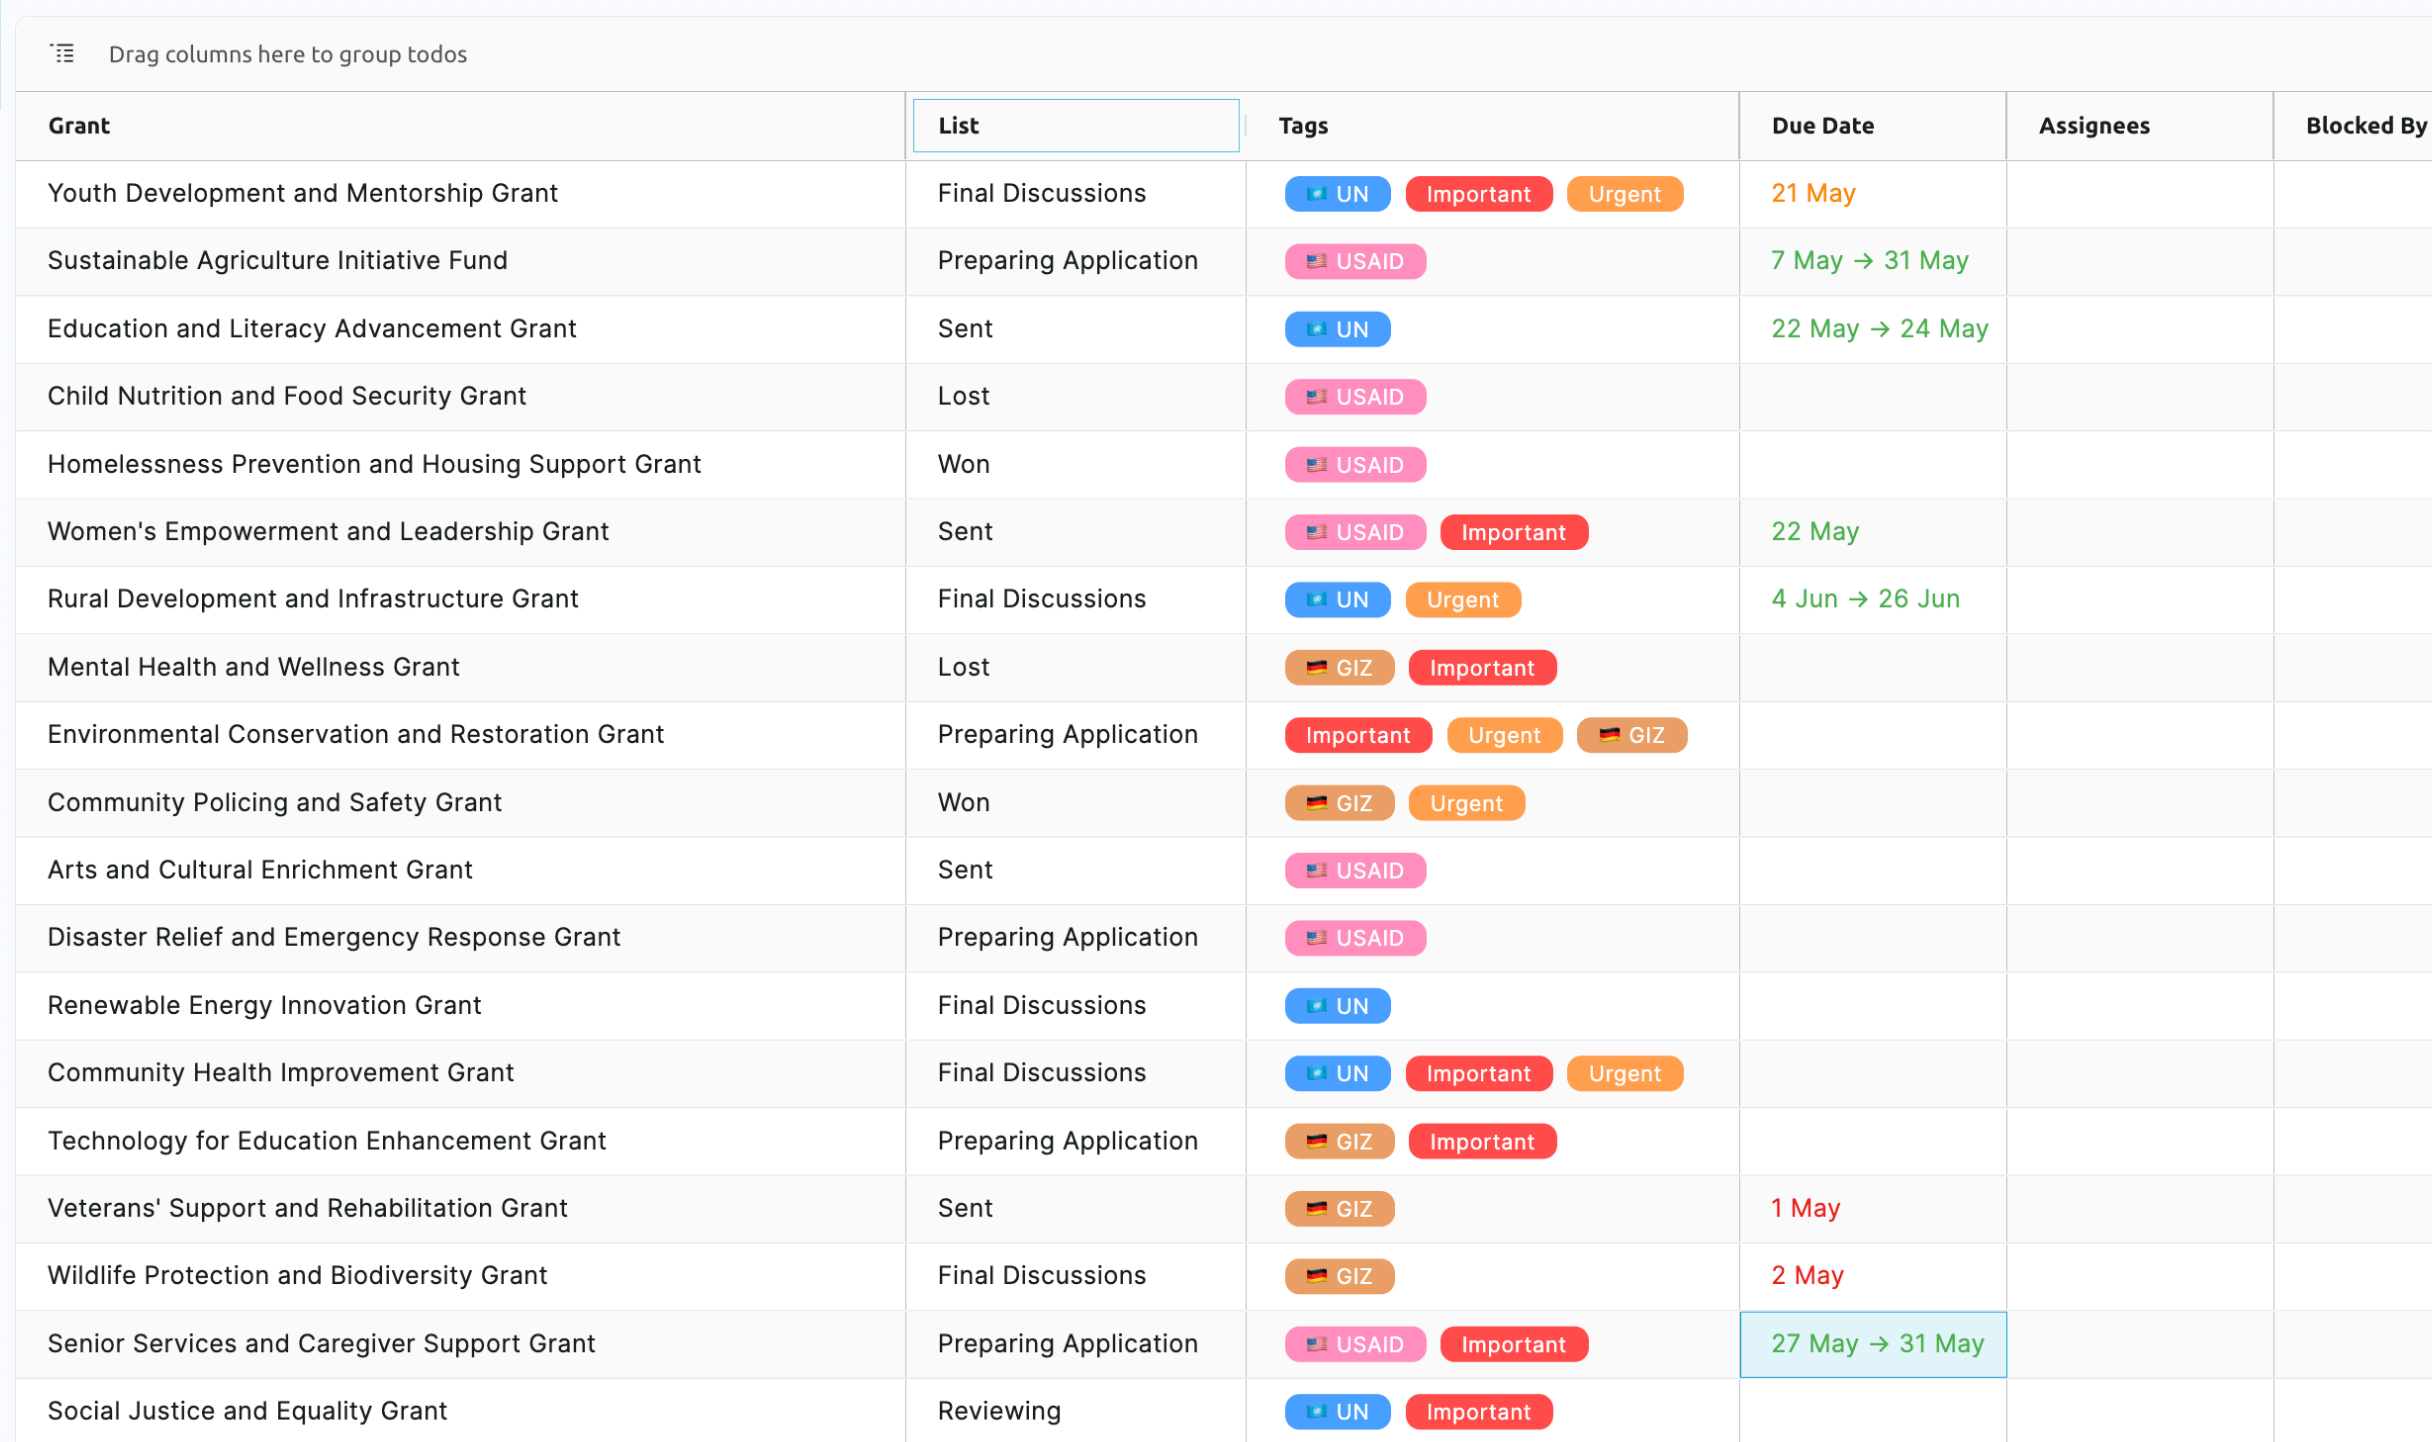Click Women's Empowerment 22 May due date

1815,531
